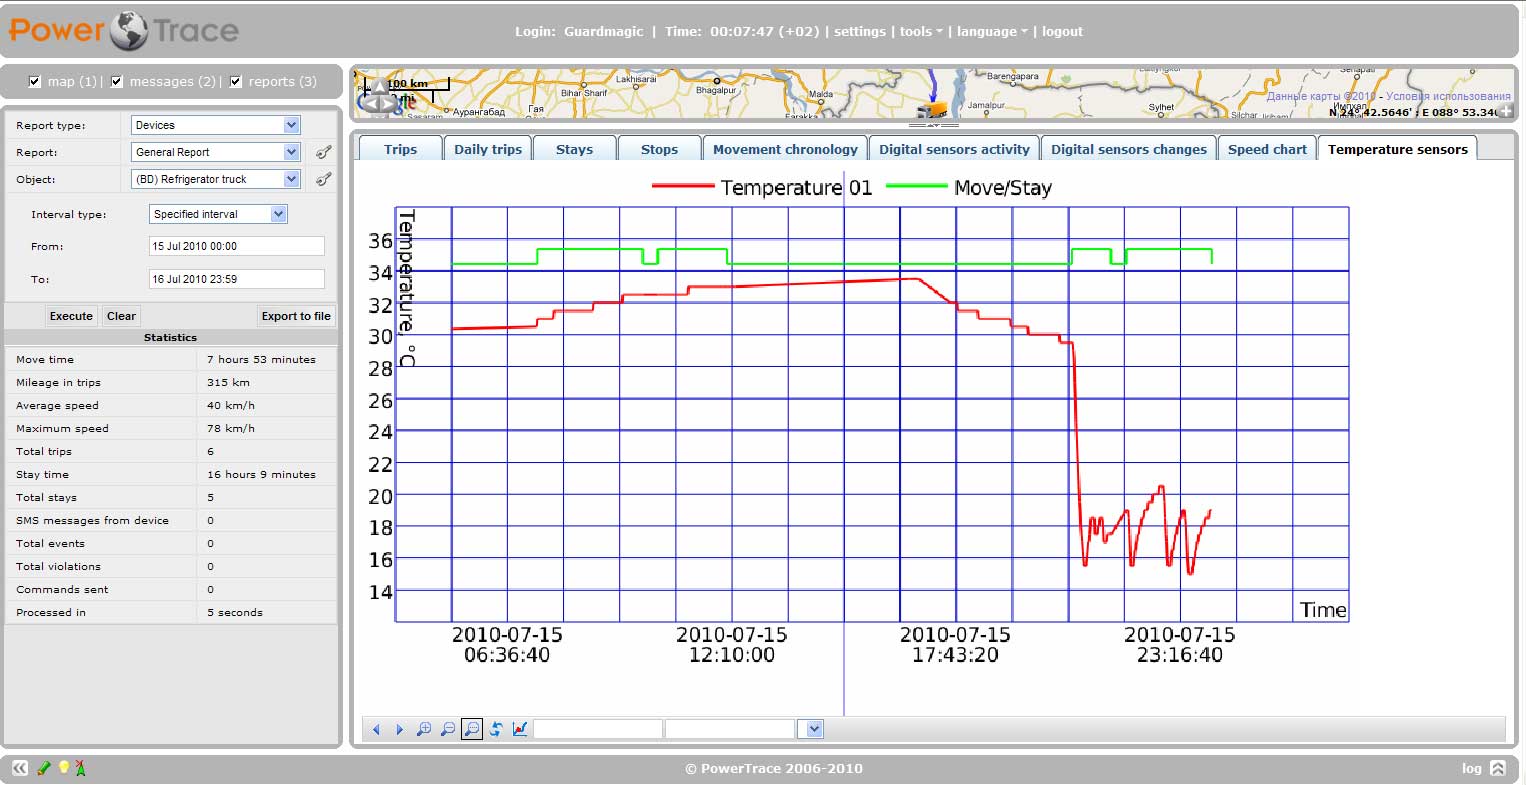Image resolution: width=1526 pixels, height=785 pixels.
Task: Click the chart refresh arrows icon
Action: tap(496, 729)
